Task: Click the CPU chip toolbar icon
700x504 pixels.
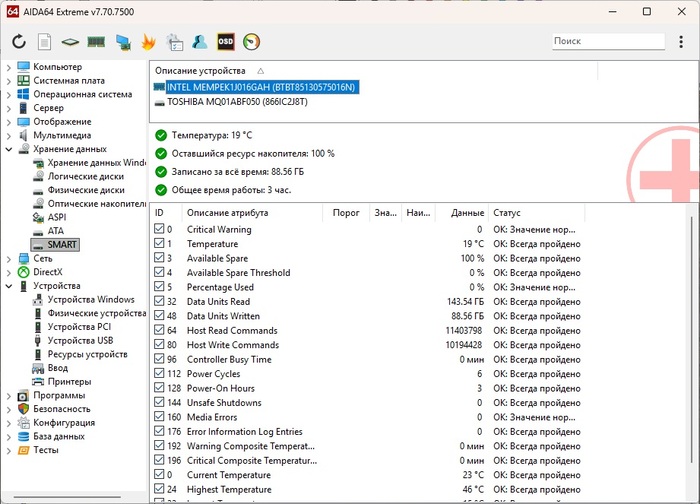Action: coord(71,42)
